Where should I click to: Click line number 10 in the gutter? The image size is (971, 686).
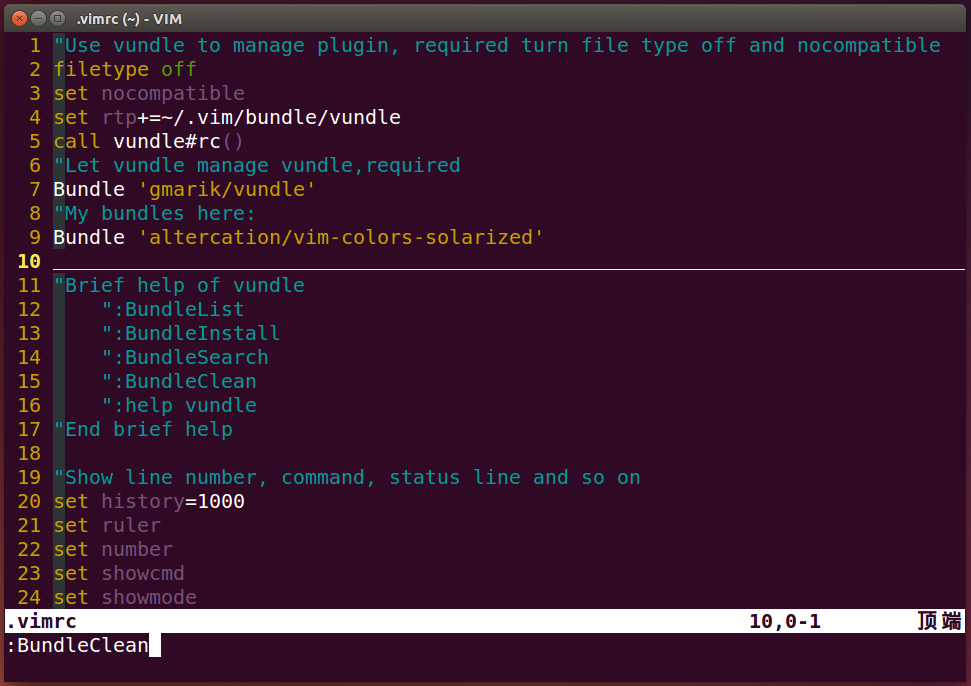(x=29, y=262)
